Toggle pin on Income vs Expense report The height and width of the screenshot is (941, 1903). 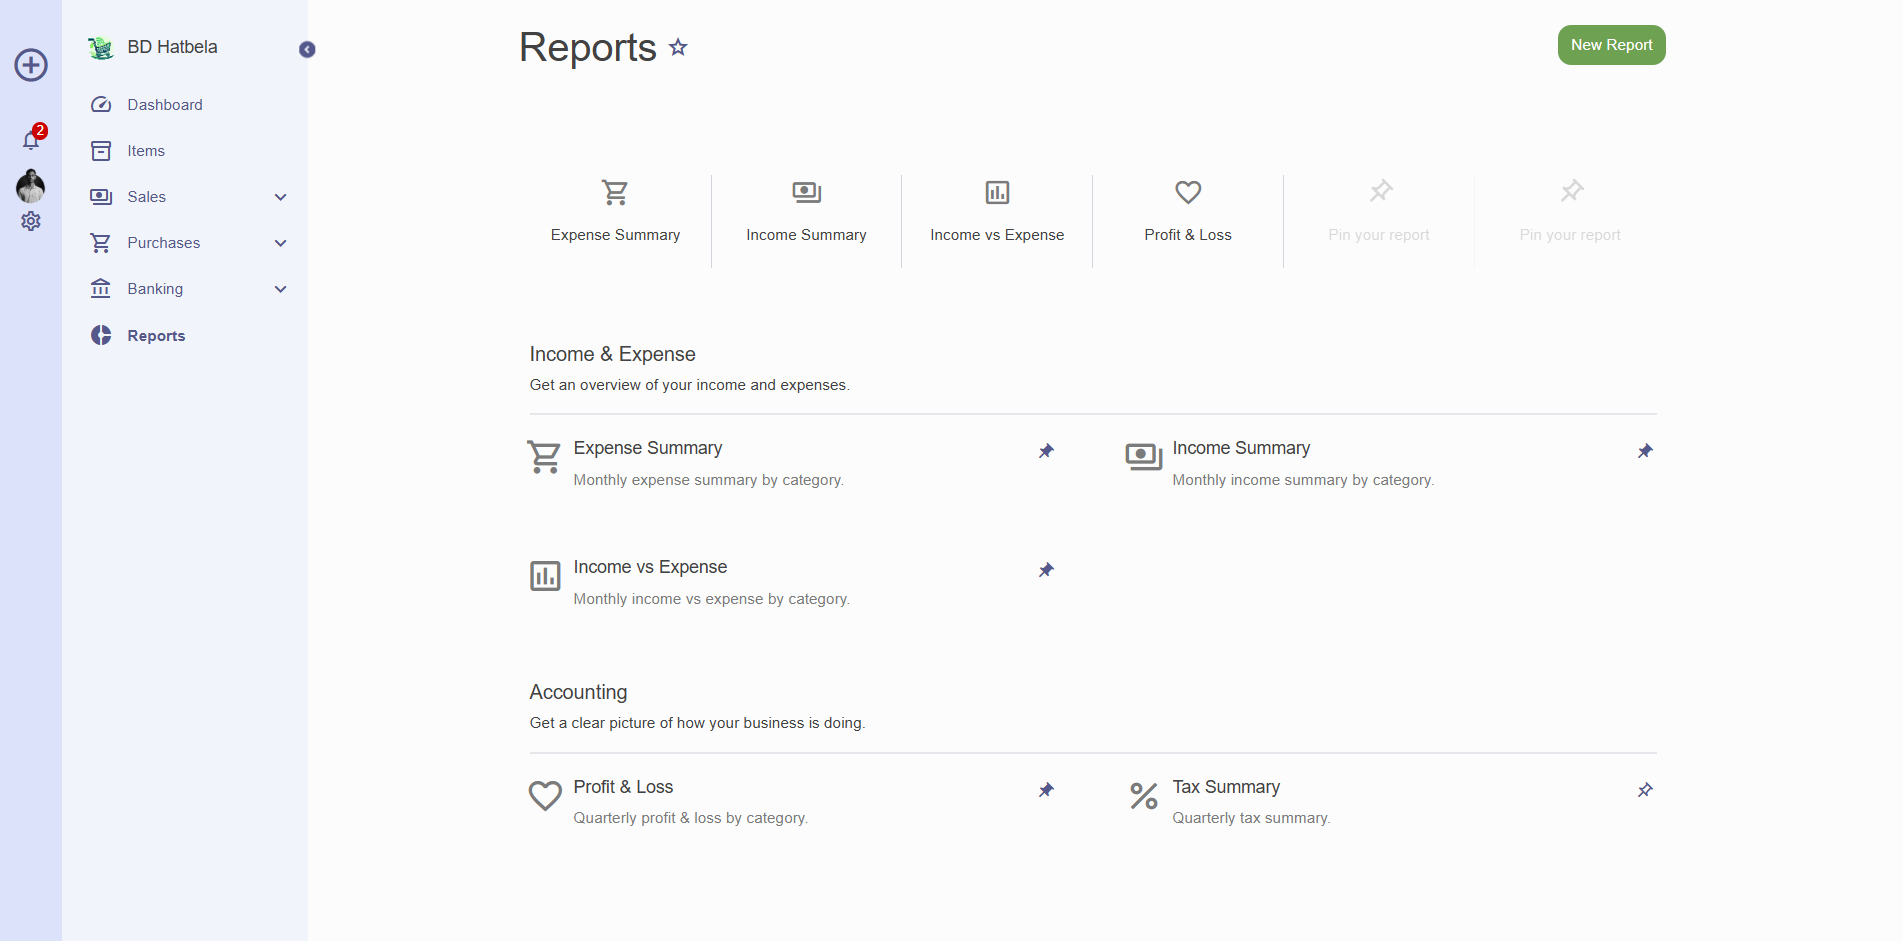pos(1046,570)
